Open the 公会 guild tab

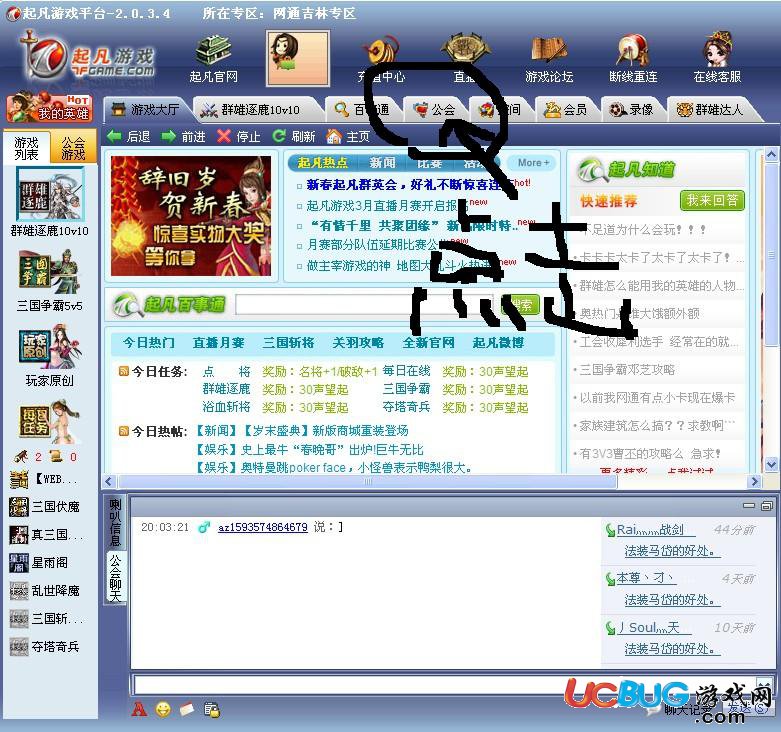click(434, 109)
